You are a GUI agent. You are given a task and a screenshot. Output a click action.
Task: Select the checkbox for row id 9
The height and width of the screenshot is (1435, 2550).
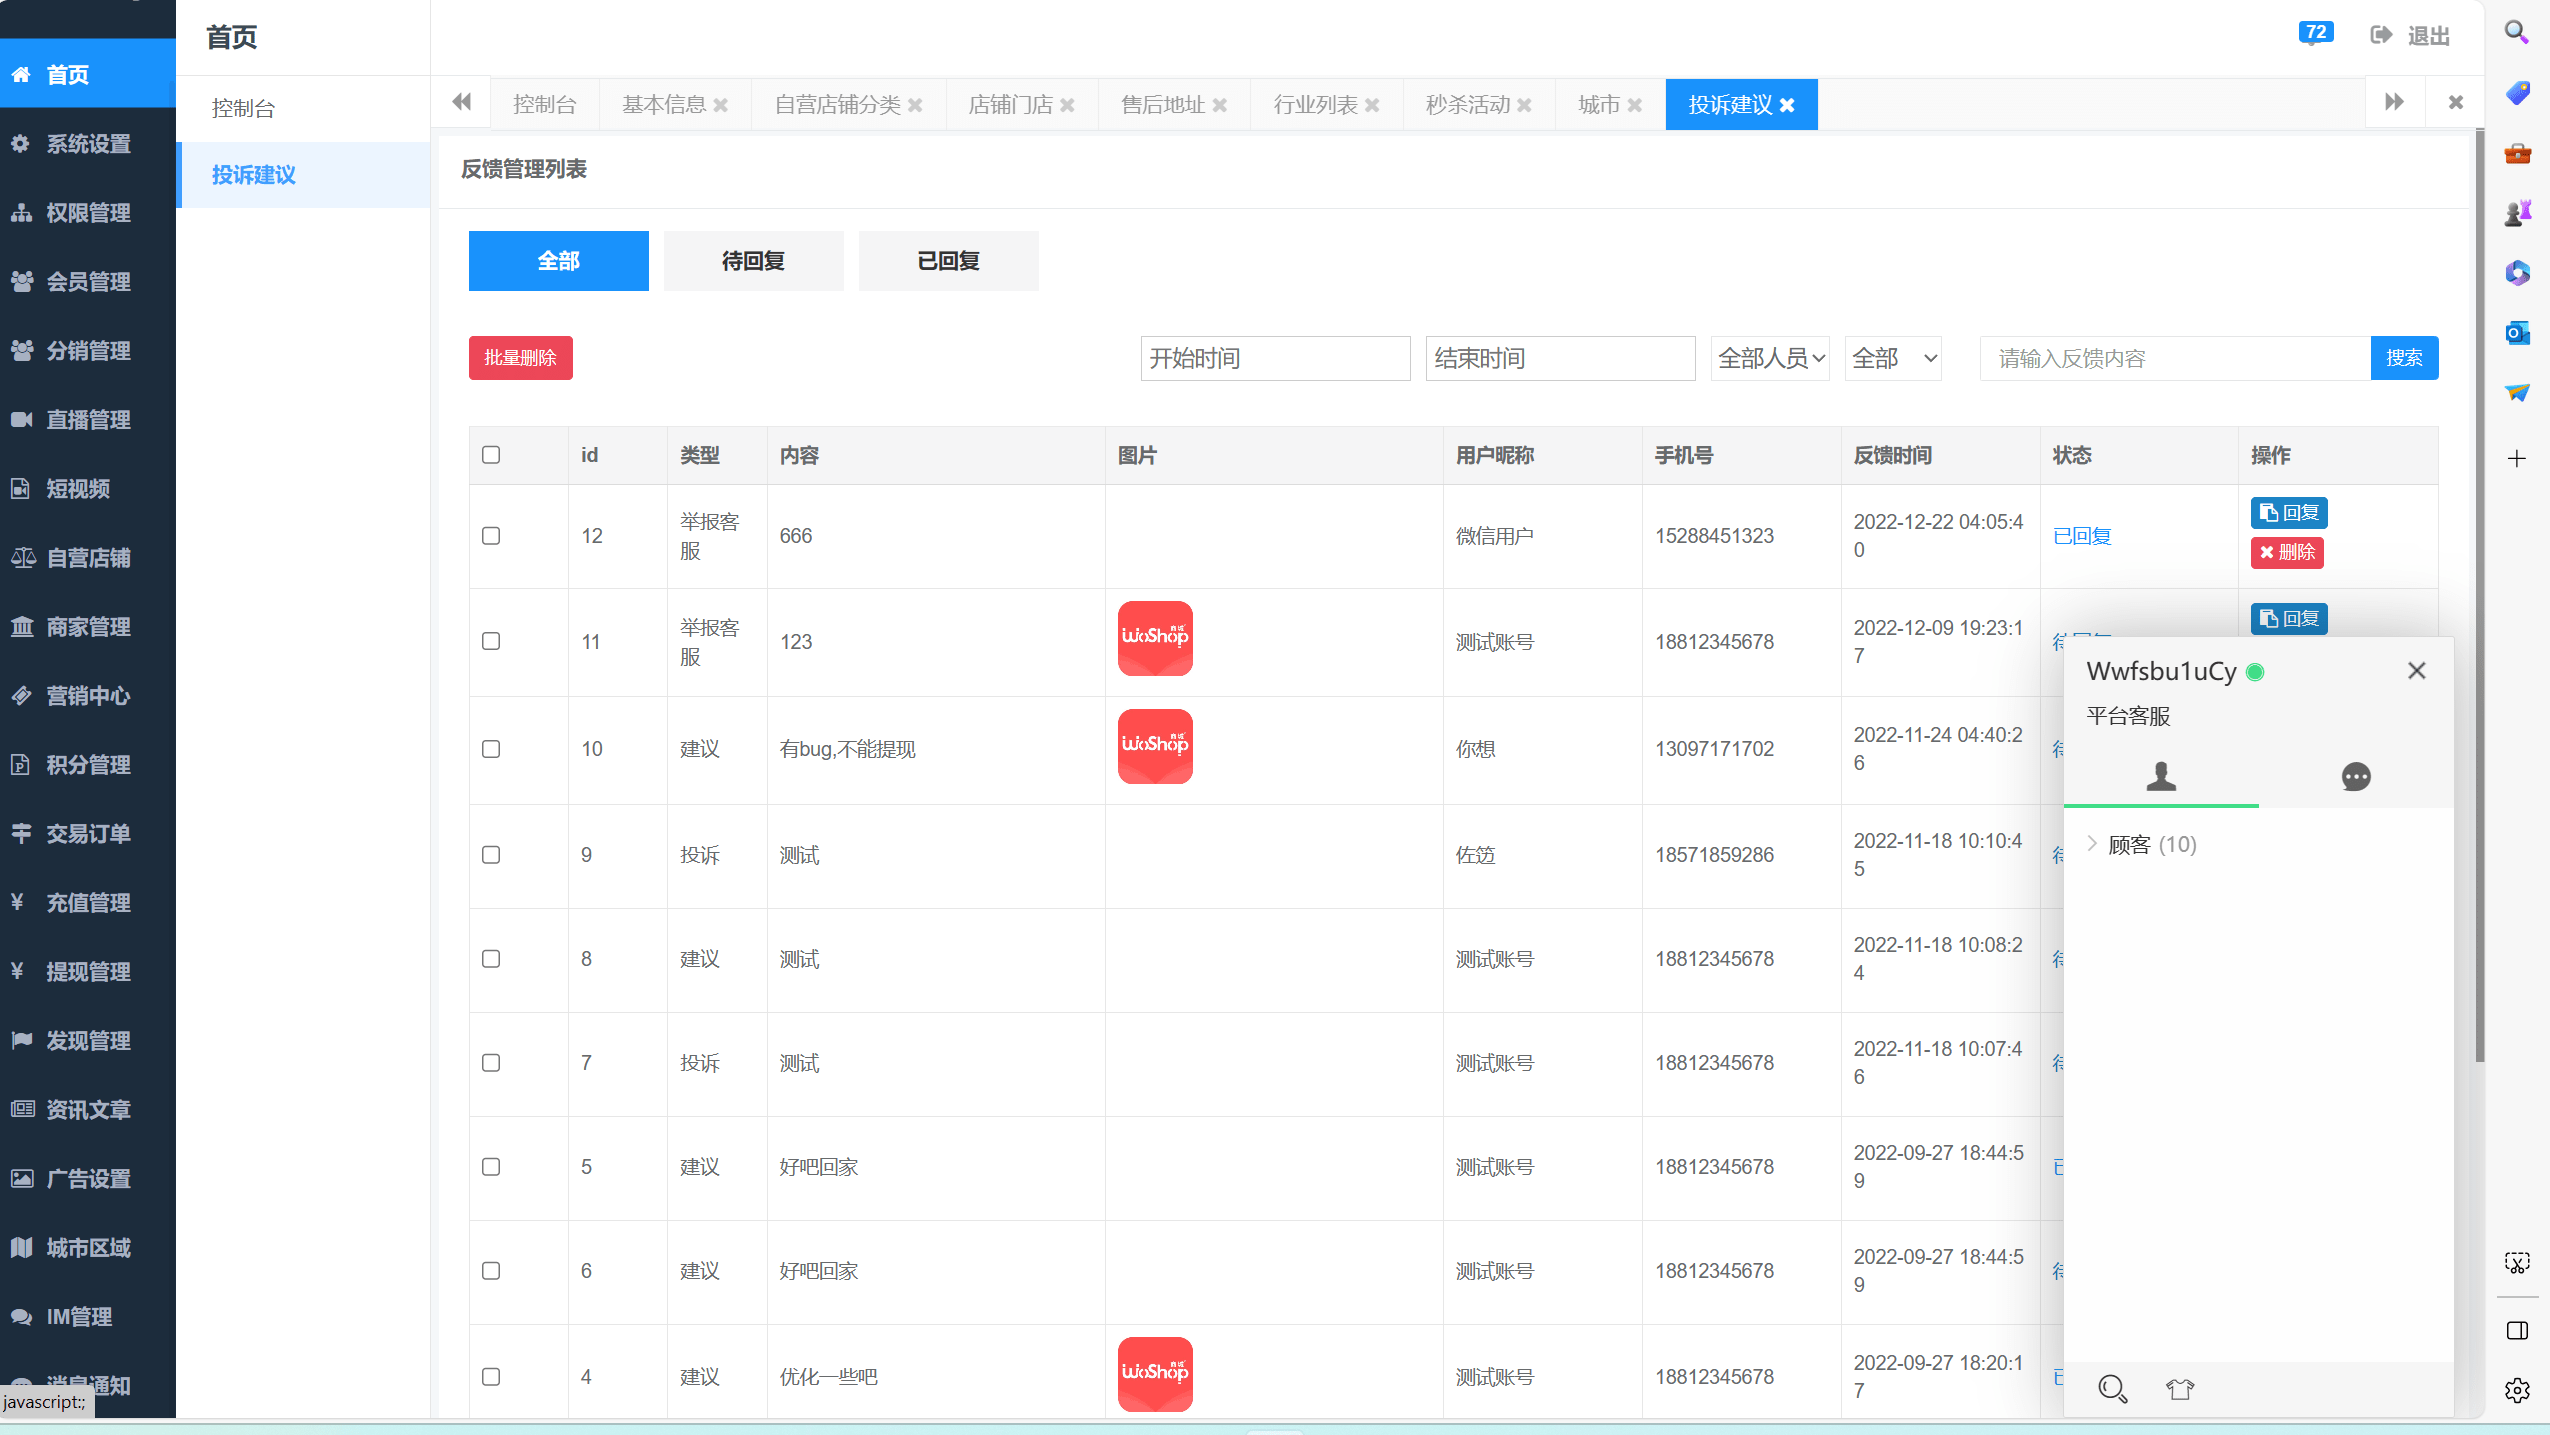coord(491,855)
